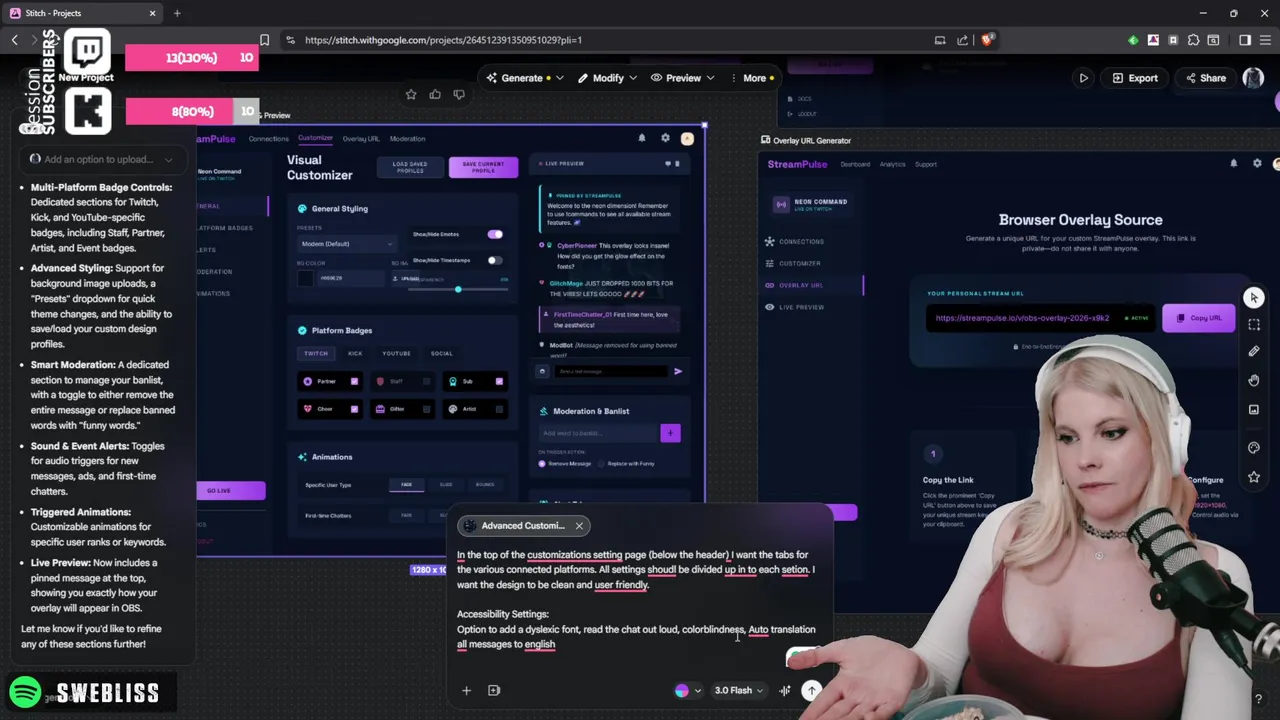Select the image tool in canvas toolbar
1280x720 pixels.
coord(1254,409)
